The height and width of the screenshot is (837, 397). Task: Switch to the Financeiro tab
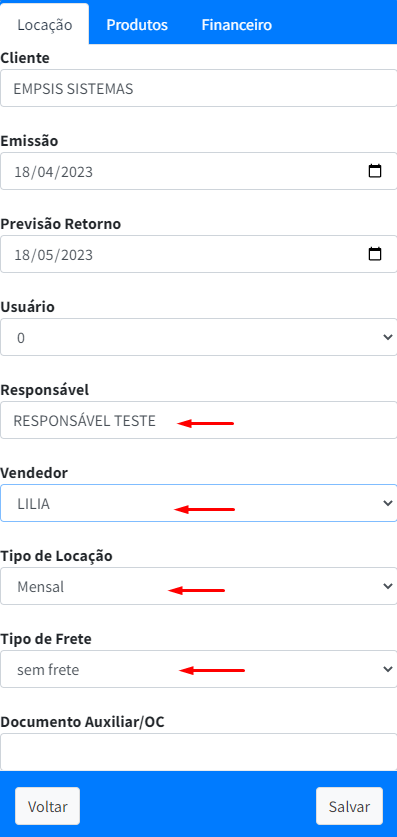pyautogui.click(x=236, y=25)
